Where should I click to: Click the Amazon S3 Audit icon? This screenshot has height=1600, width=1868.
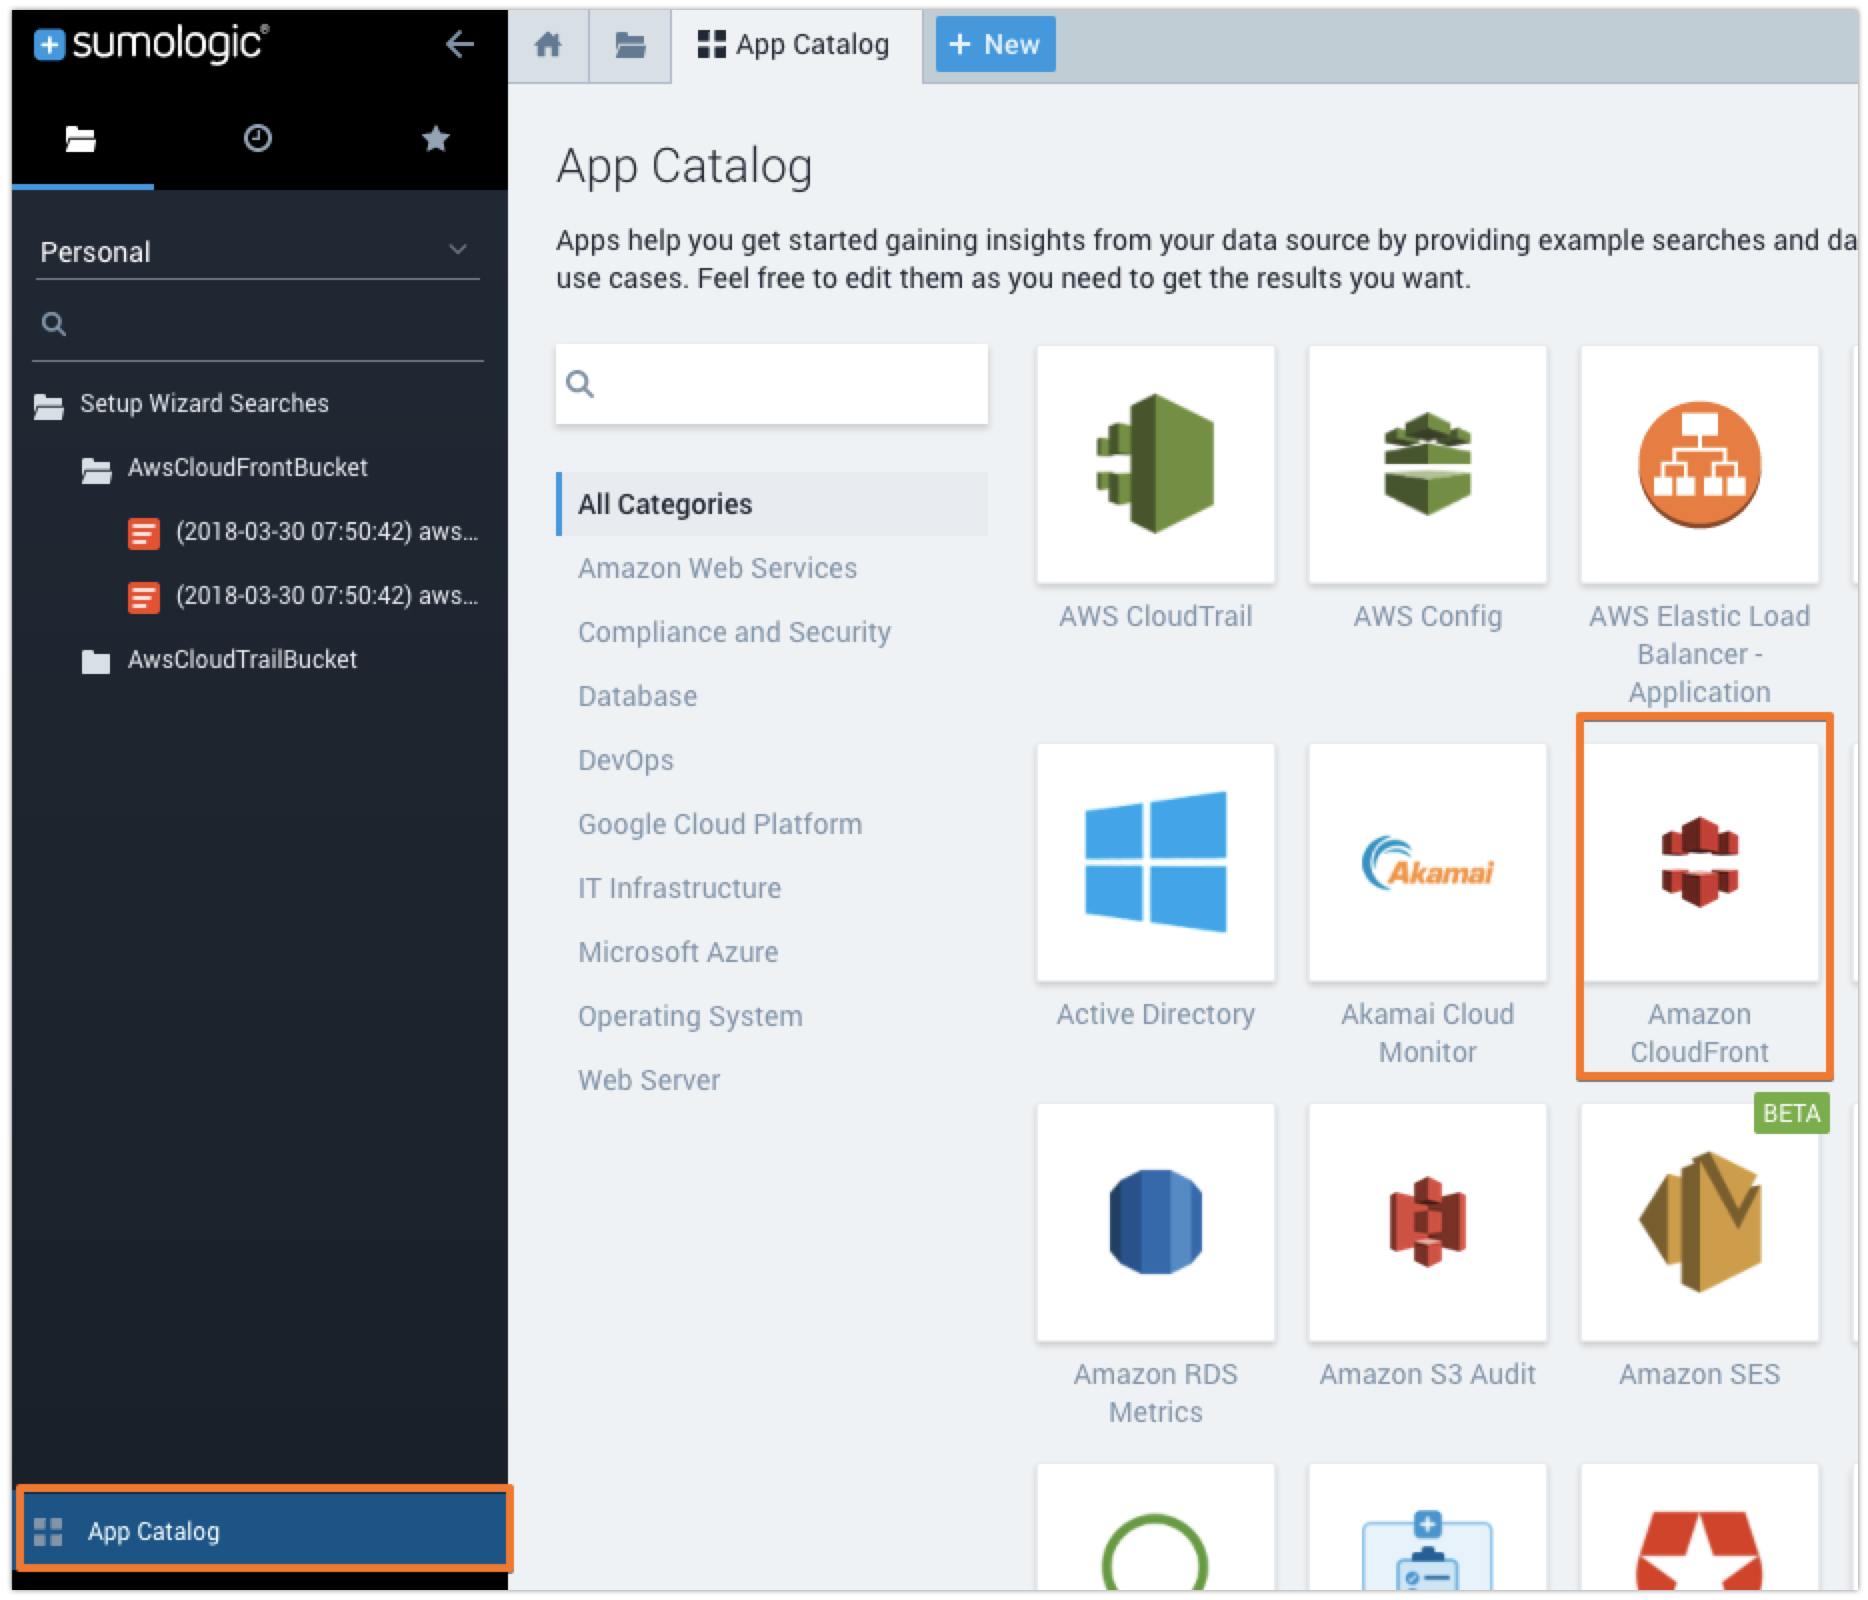point(1427,1222)
